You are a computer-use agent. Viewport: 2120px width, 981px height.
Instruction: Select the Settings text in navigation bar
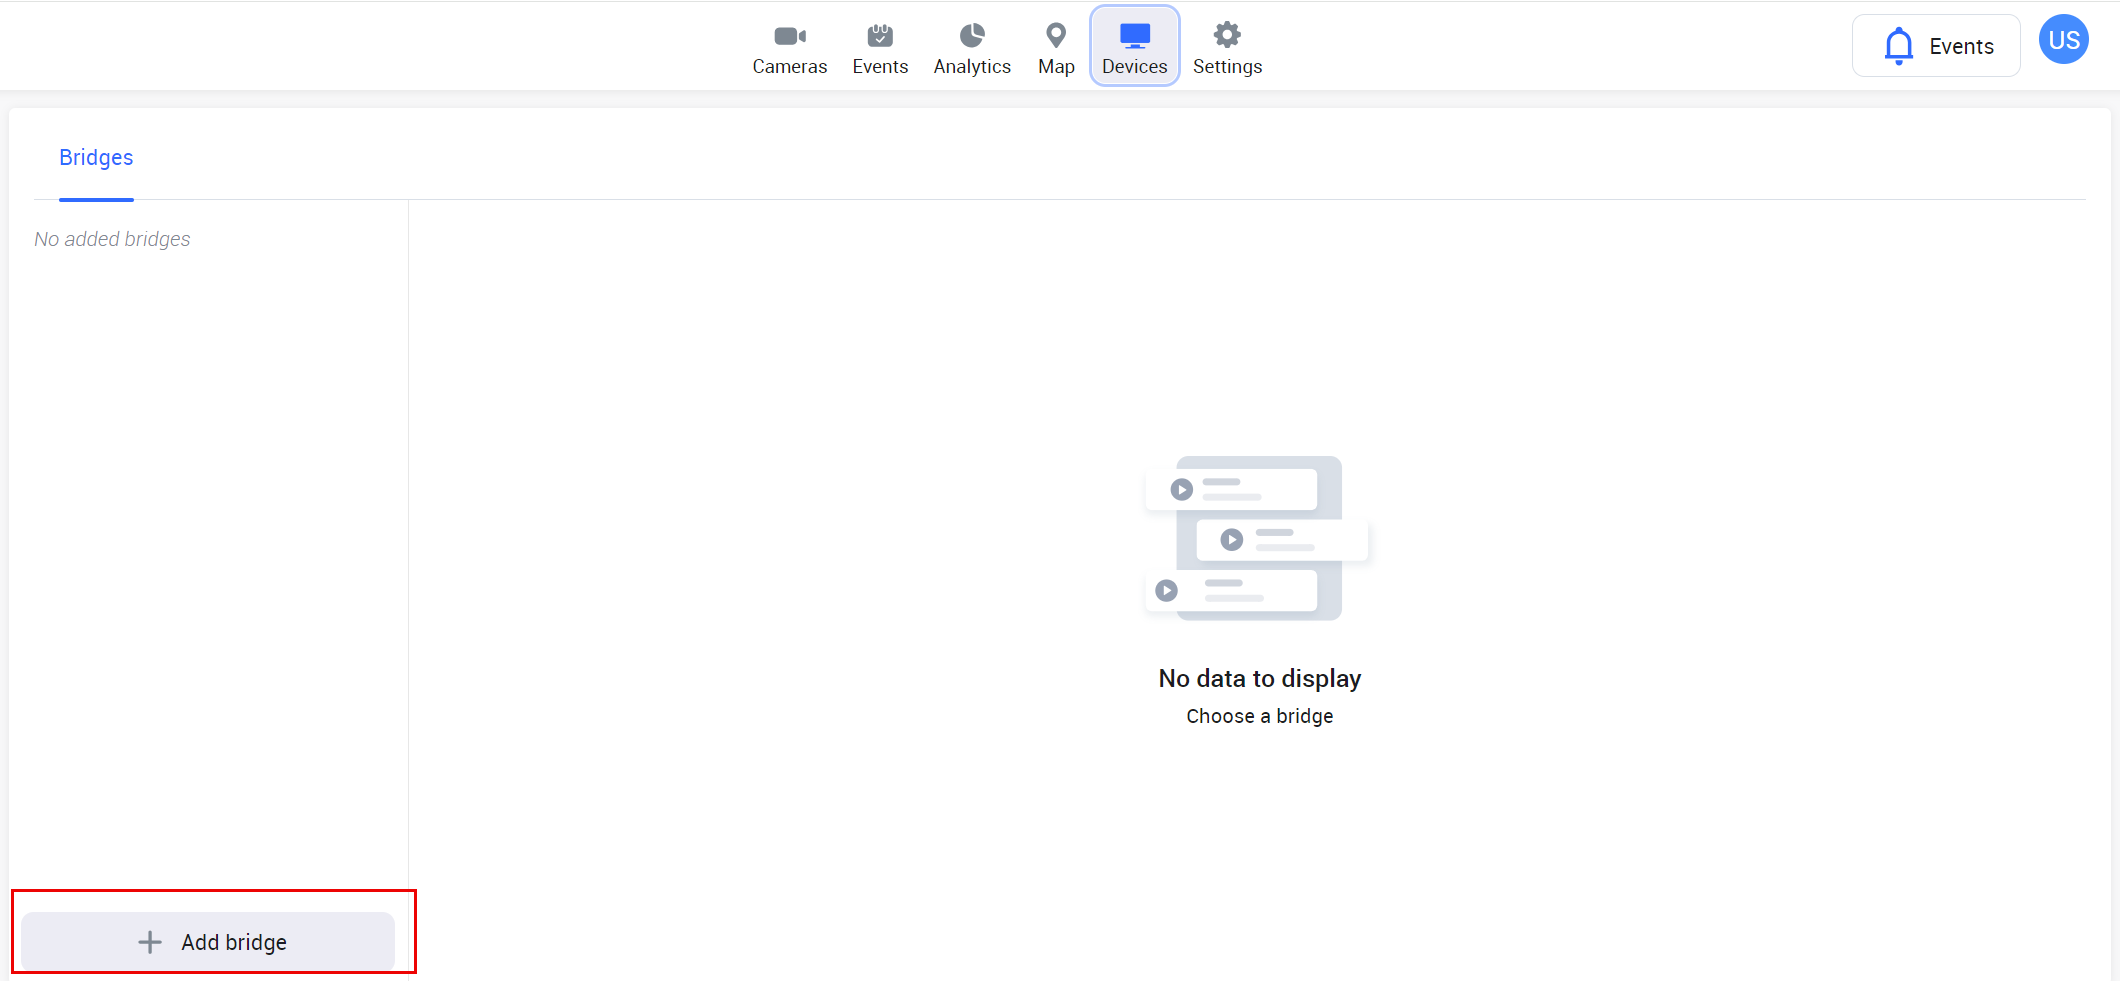(1227, 67)
